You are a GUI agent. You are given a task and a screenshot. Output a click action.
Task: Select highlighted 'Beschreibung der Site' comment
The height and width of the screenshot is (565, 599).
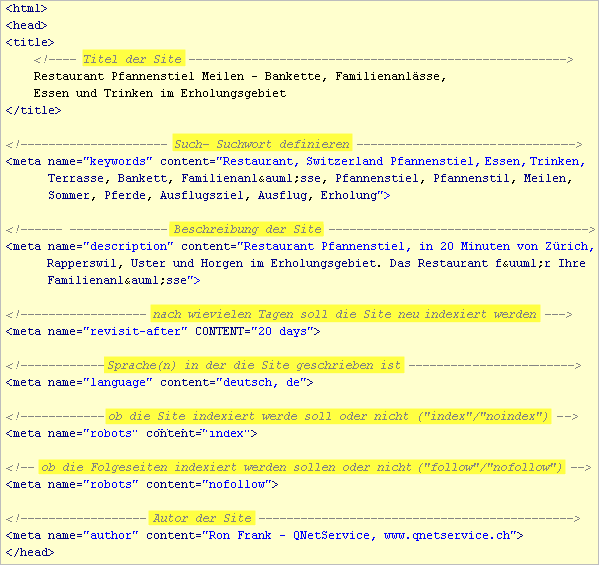point(247,229)
